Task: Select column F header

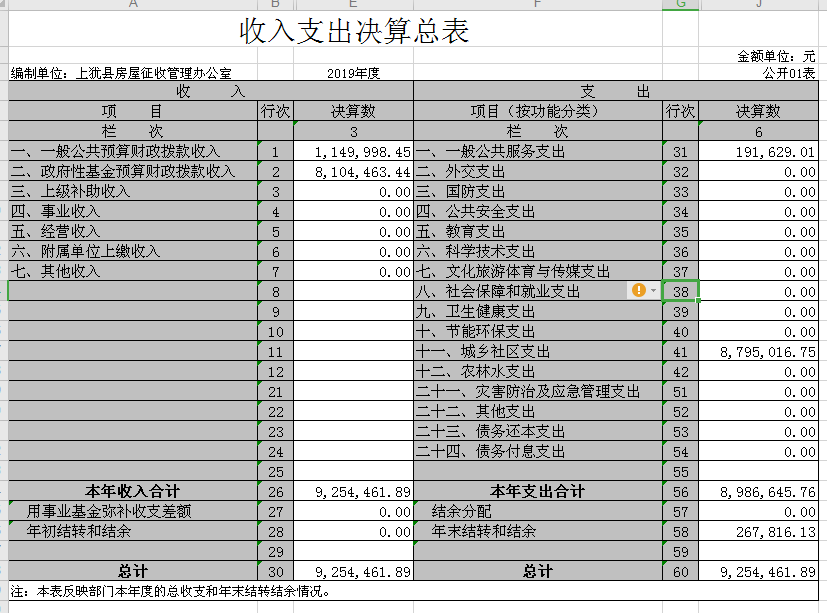Action: (x=537, y=4)
